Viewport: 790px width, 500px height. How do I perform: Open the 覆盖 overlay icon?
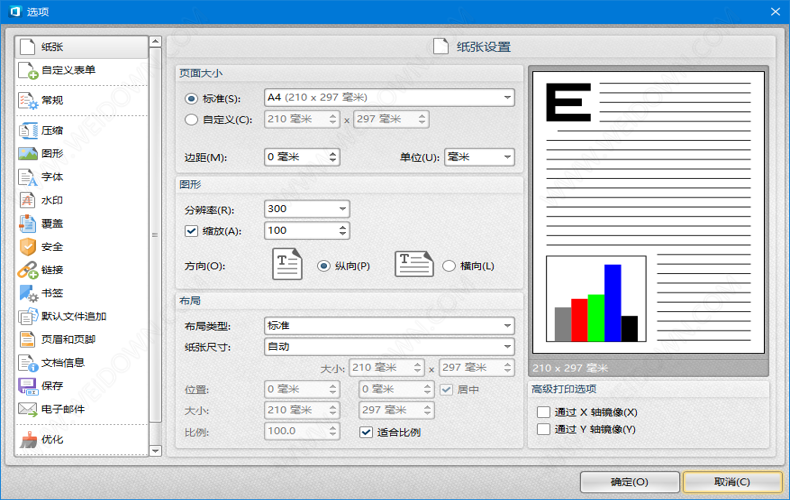(28, 223)
